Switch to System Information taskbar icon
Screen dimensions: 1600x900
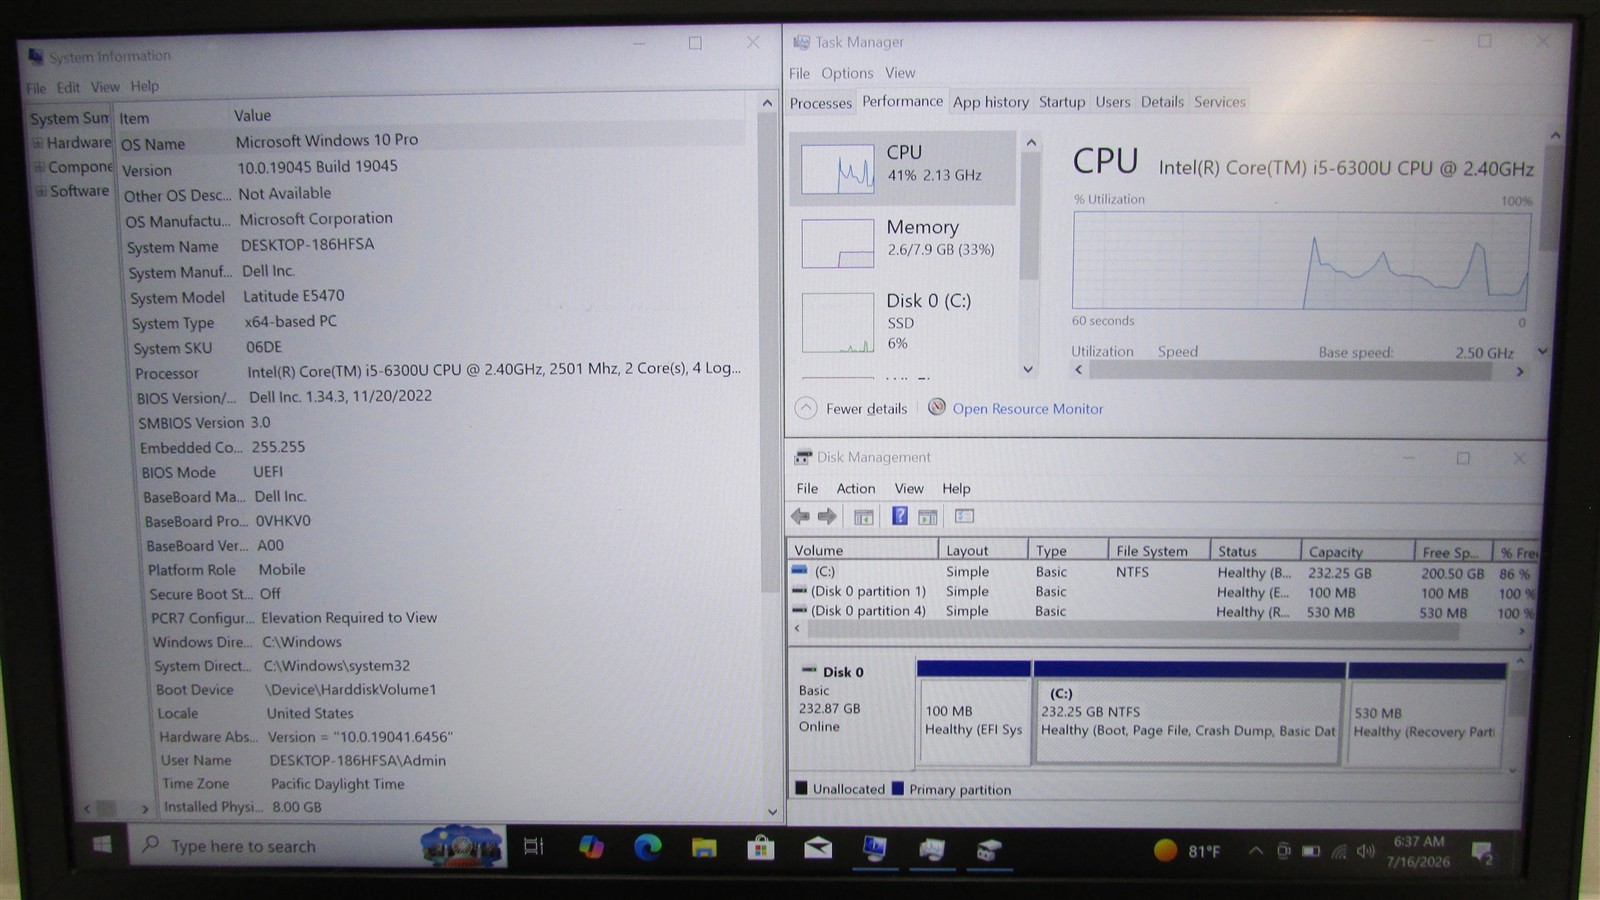875,849
